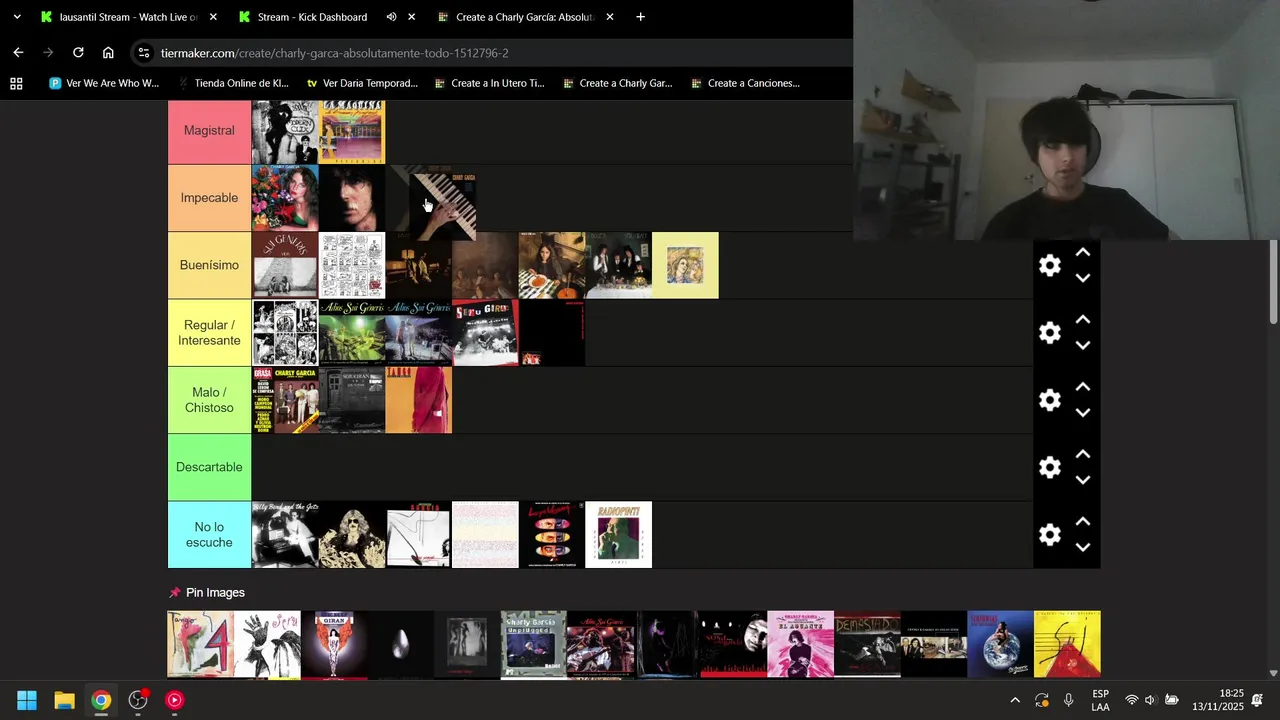Select the orange Impecable tier label
Image resolution: width=1280 pixels, height=720 pixels.
[209, 198]
